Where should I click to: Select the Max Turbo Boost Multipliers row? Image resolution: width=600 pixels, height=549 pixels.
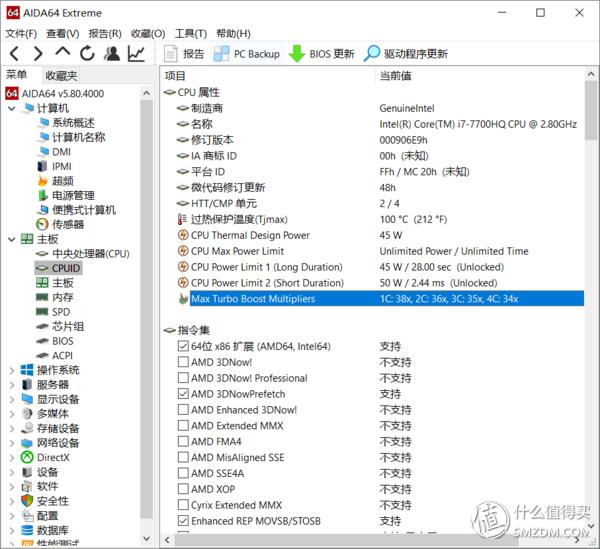tap(387, 298)
